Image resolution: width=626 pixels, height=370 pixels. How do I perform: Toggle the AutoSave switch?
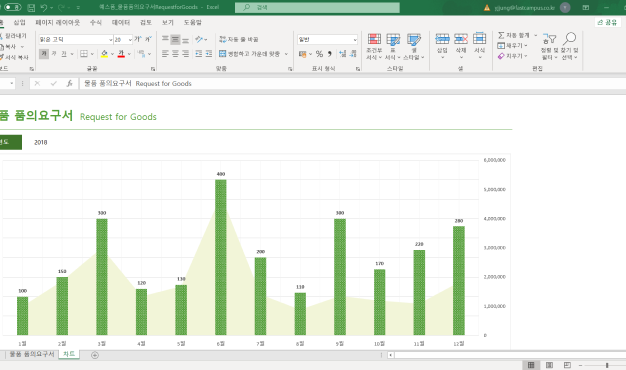click(x=12, y=7)
